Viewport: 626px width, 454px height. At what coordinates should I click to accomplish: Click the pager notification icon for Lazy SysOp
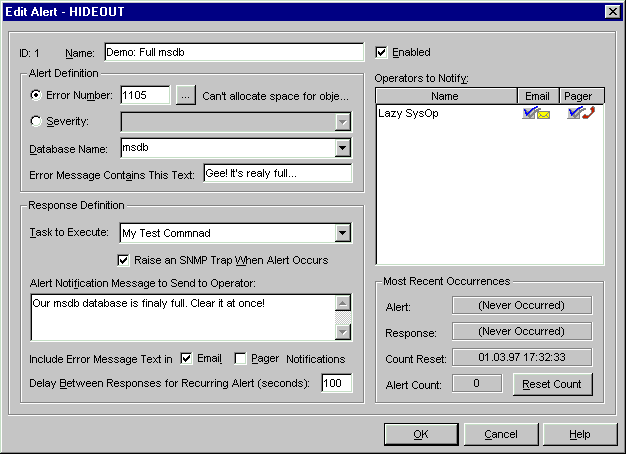point(580,114)
